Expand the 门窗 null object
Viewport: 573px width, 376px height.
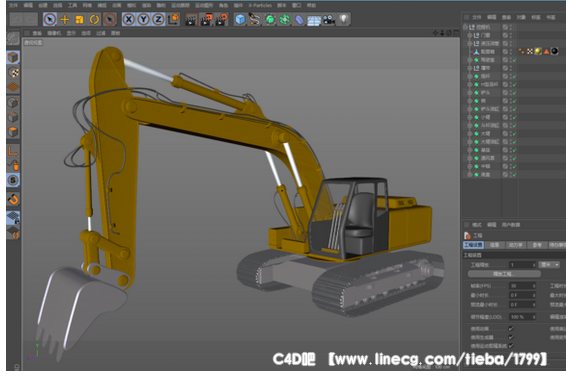click(470, 35)
